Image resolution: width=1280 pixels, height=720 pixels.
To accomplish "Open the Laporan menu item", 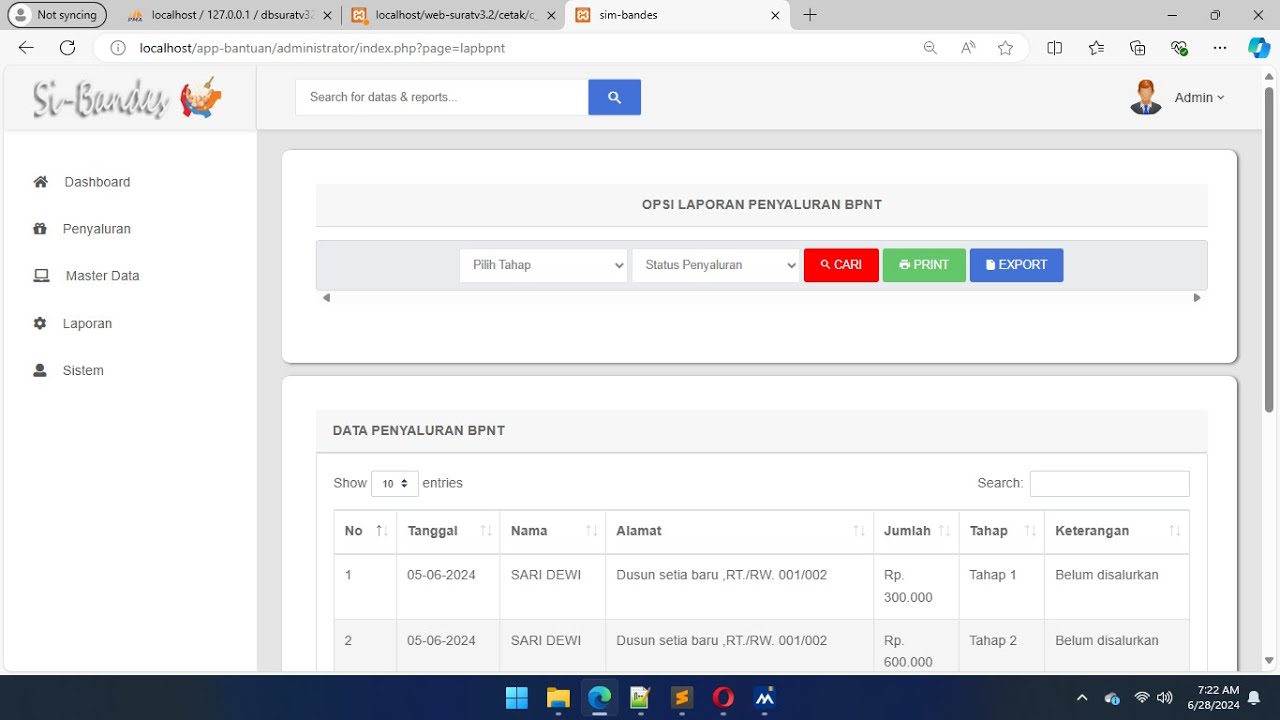I will click(87, 324).
